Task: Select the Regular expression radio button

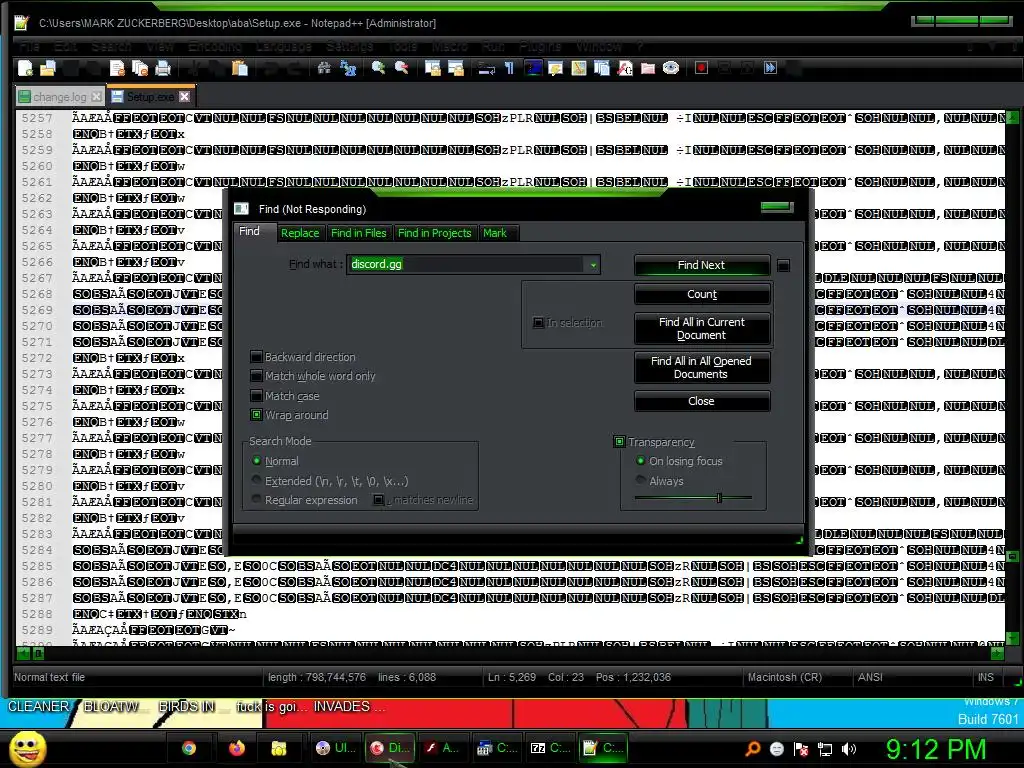Action: coord(257,500)
